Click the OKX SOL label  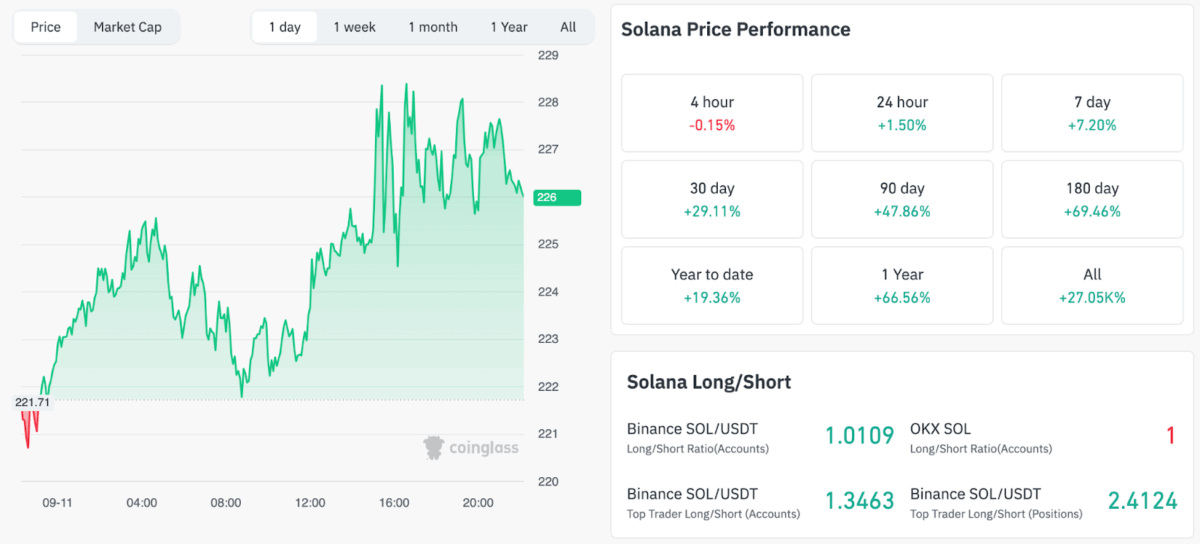(x=940, y=429)
